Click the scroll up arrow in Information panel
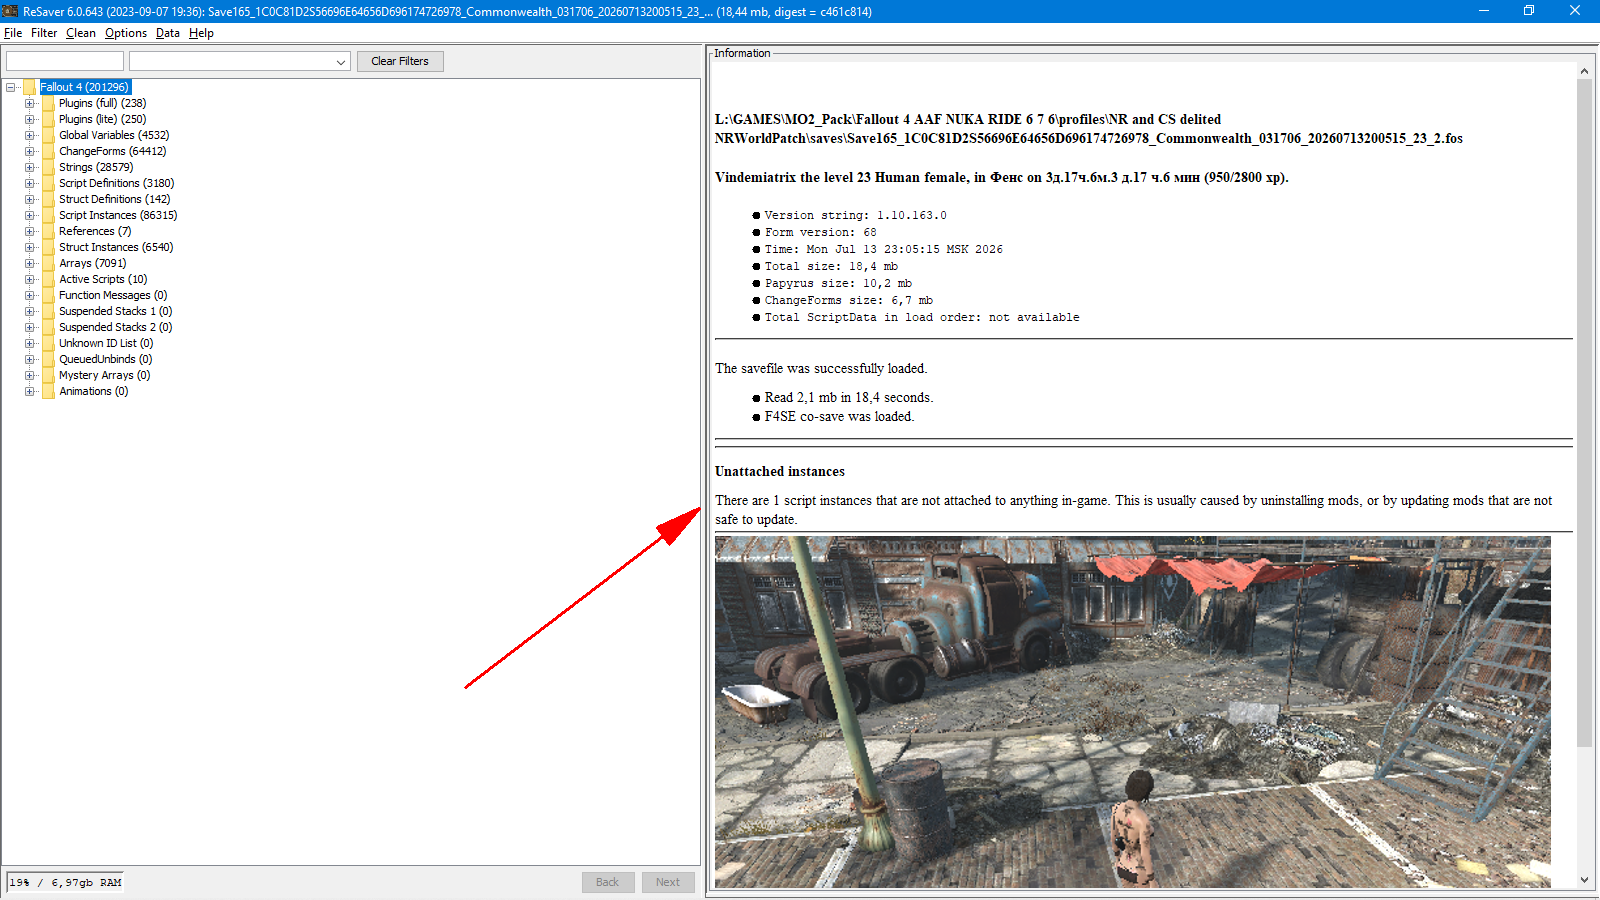1600x900 pixels. [x=1584, y=71]
